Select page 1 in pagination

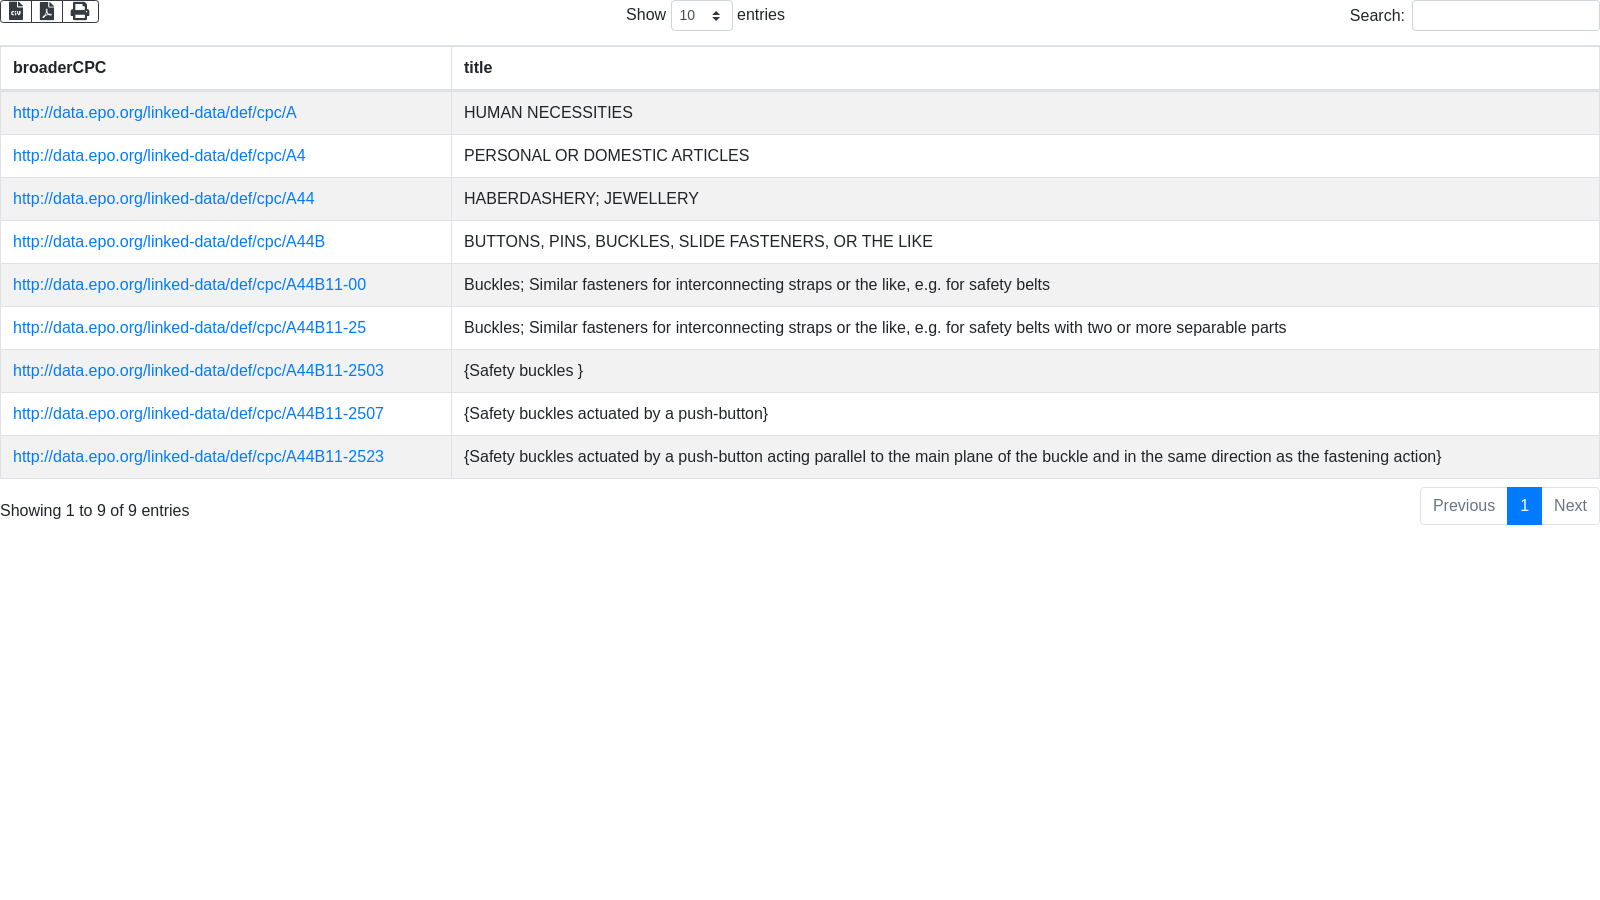1524,506
